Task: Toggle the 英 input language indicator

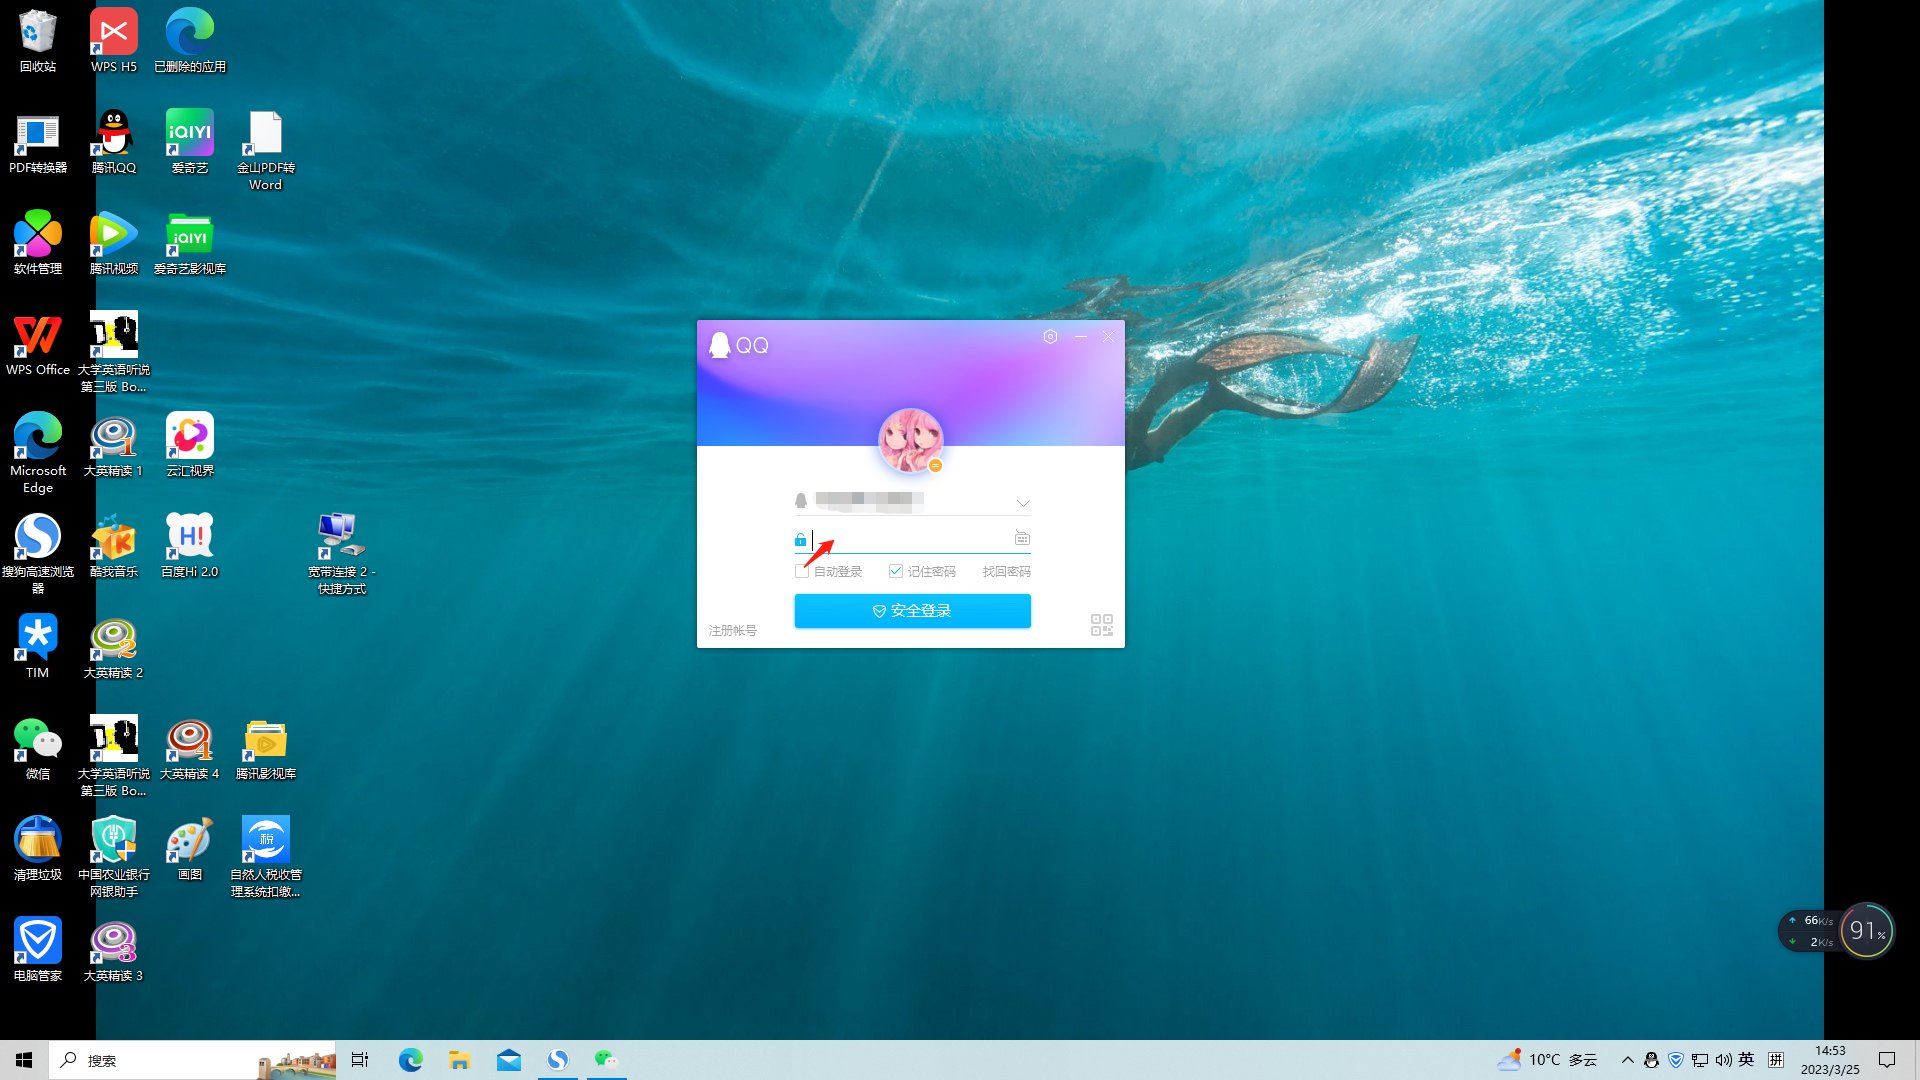Action: pos(1746,1060)
